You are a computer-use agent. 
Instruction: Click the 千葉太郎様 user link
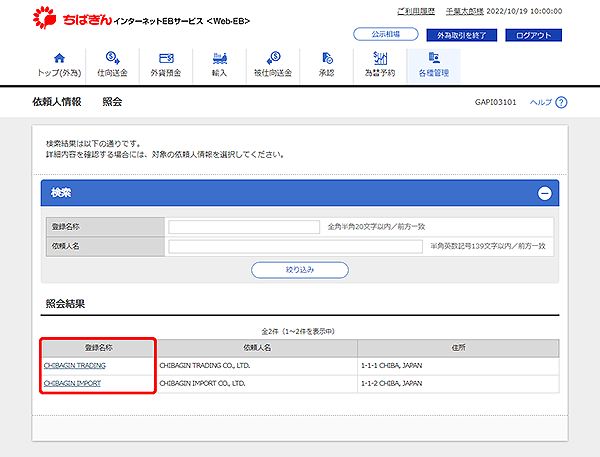pos(465,11)
